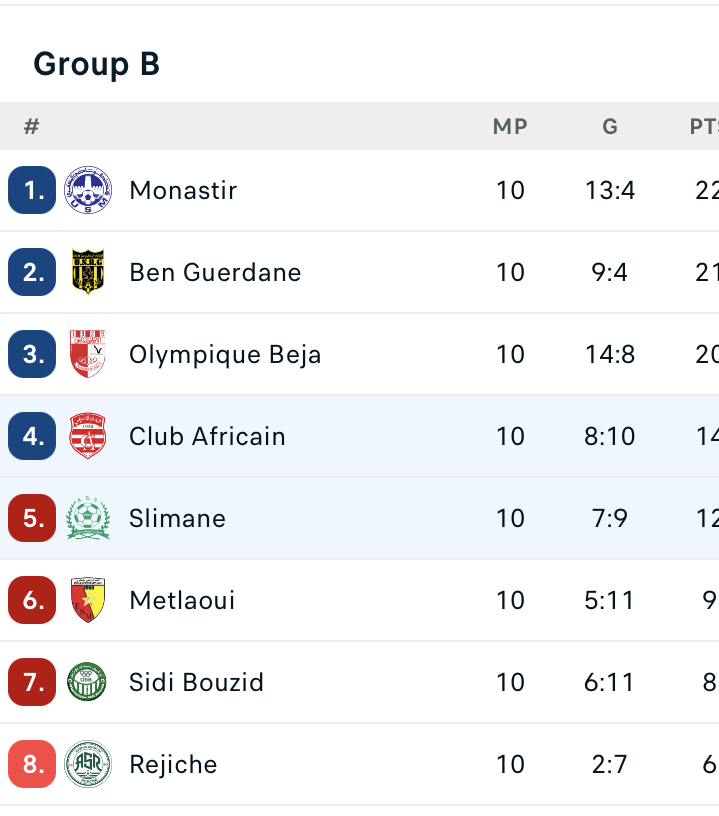
Task: Click the red rank 5 badge
Action: click(x=32, y=518)
